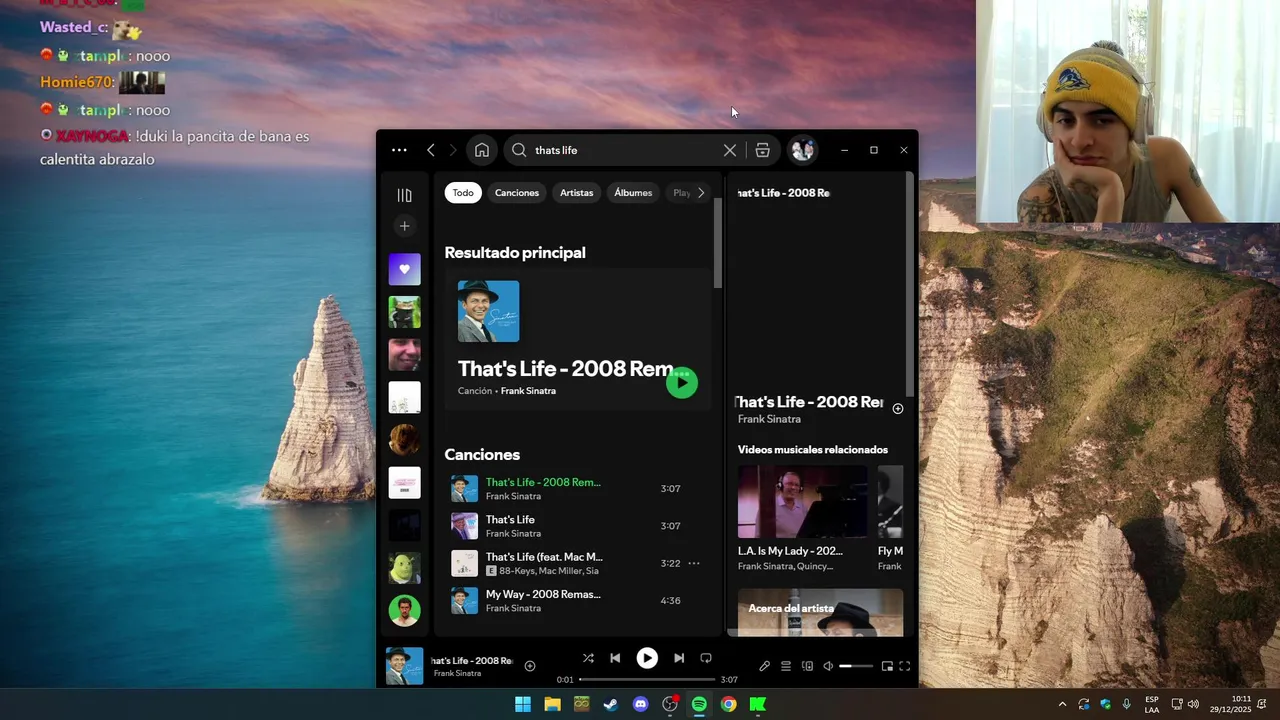Show hidden system tray icons

[1062, 704]
